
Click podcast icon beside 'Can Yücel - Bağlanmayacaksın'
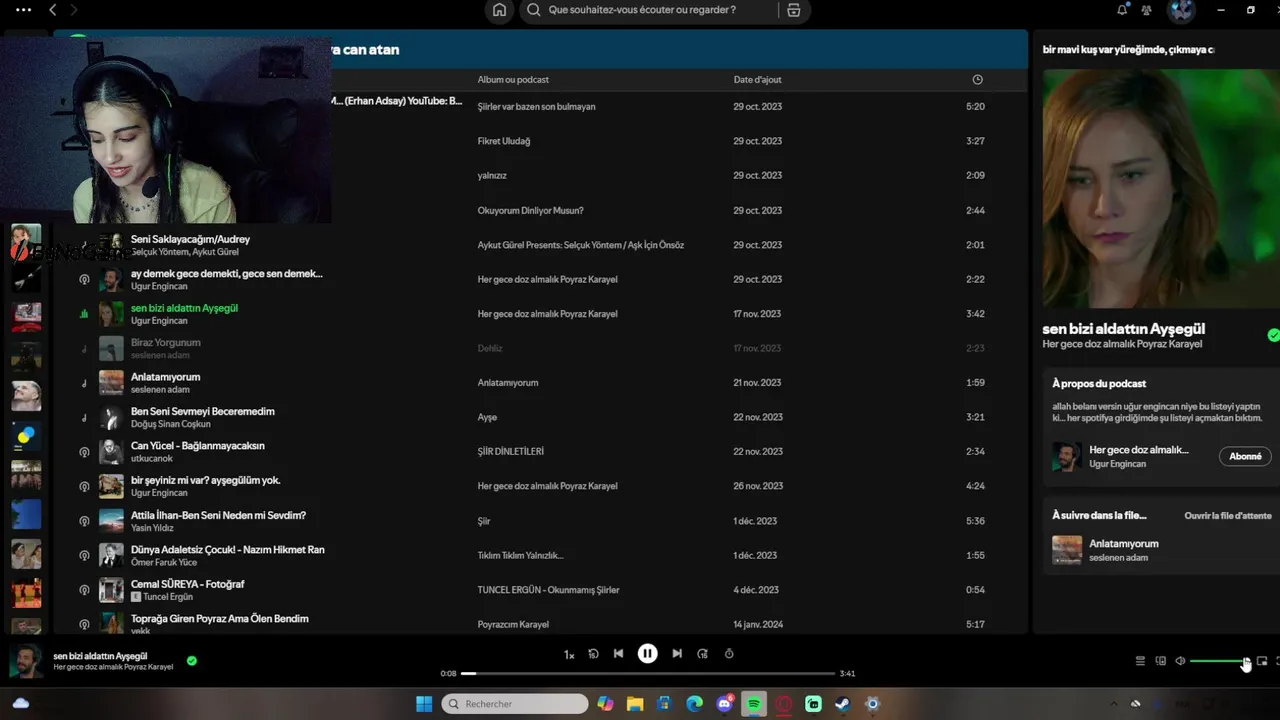84,452
